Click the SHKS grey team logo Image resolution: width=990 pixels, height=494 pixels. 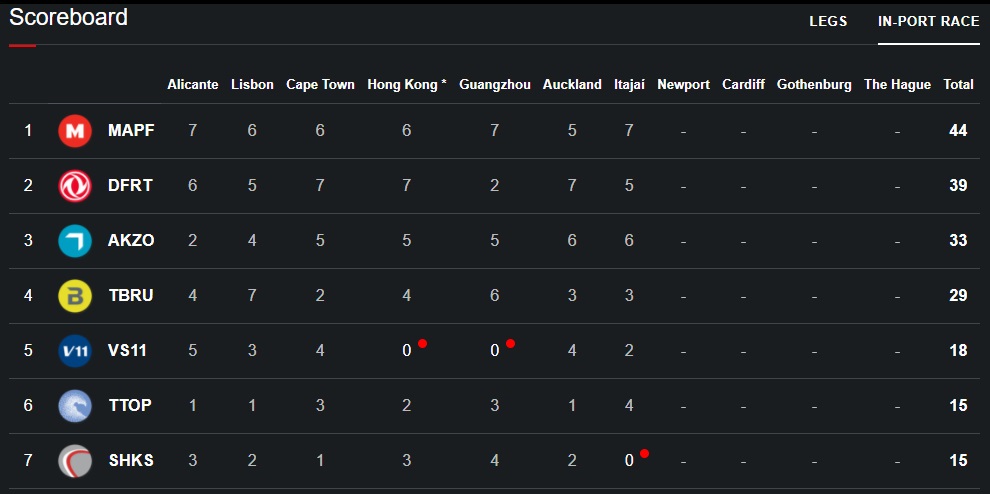(x=75, y=461)
